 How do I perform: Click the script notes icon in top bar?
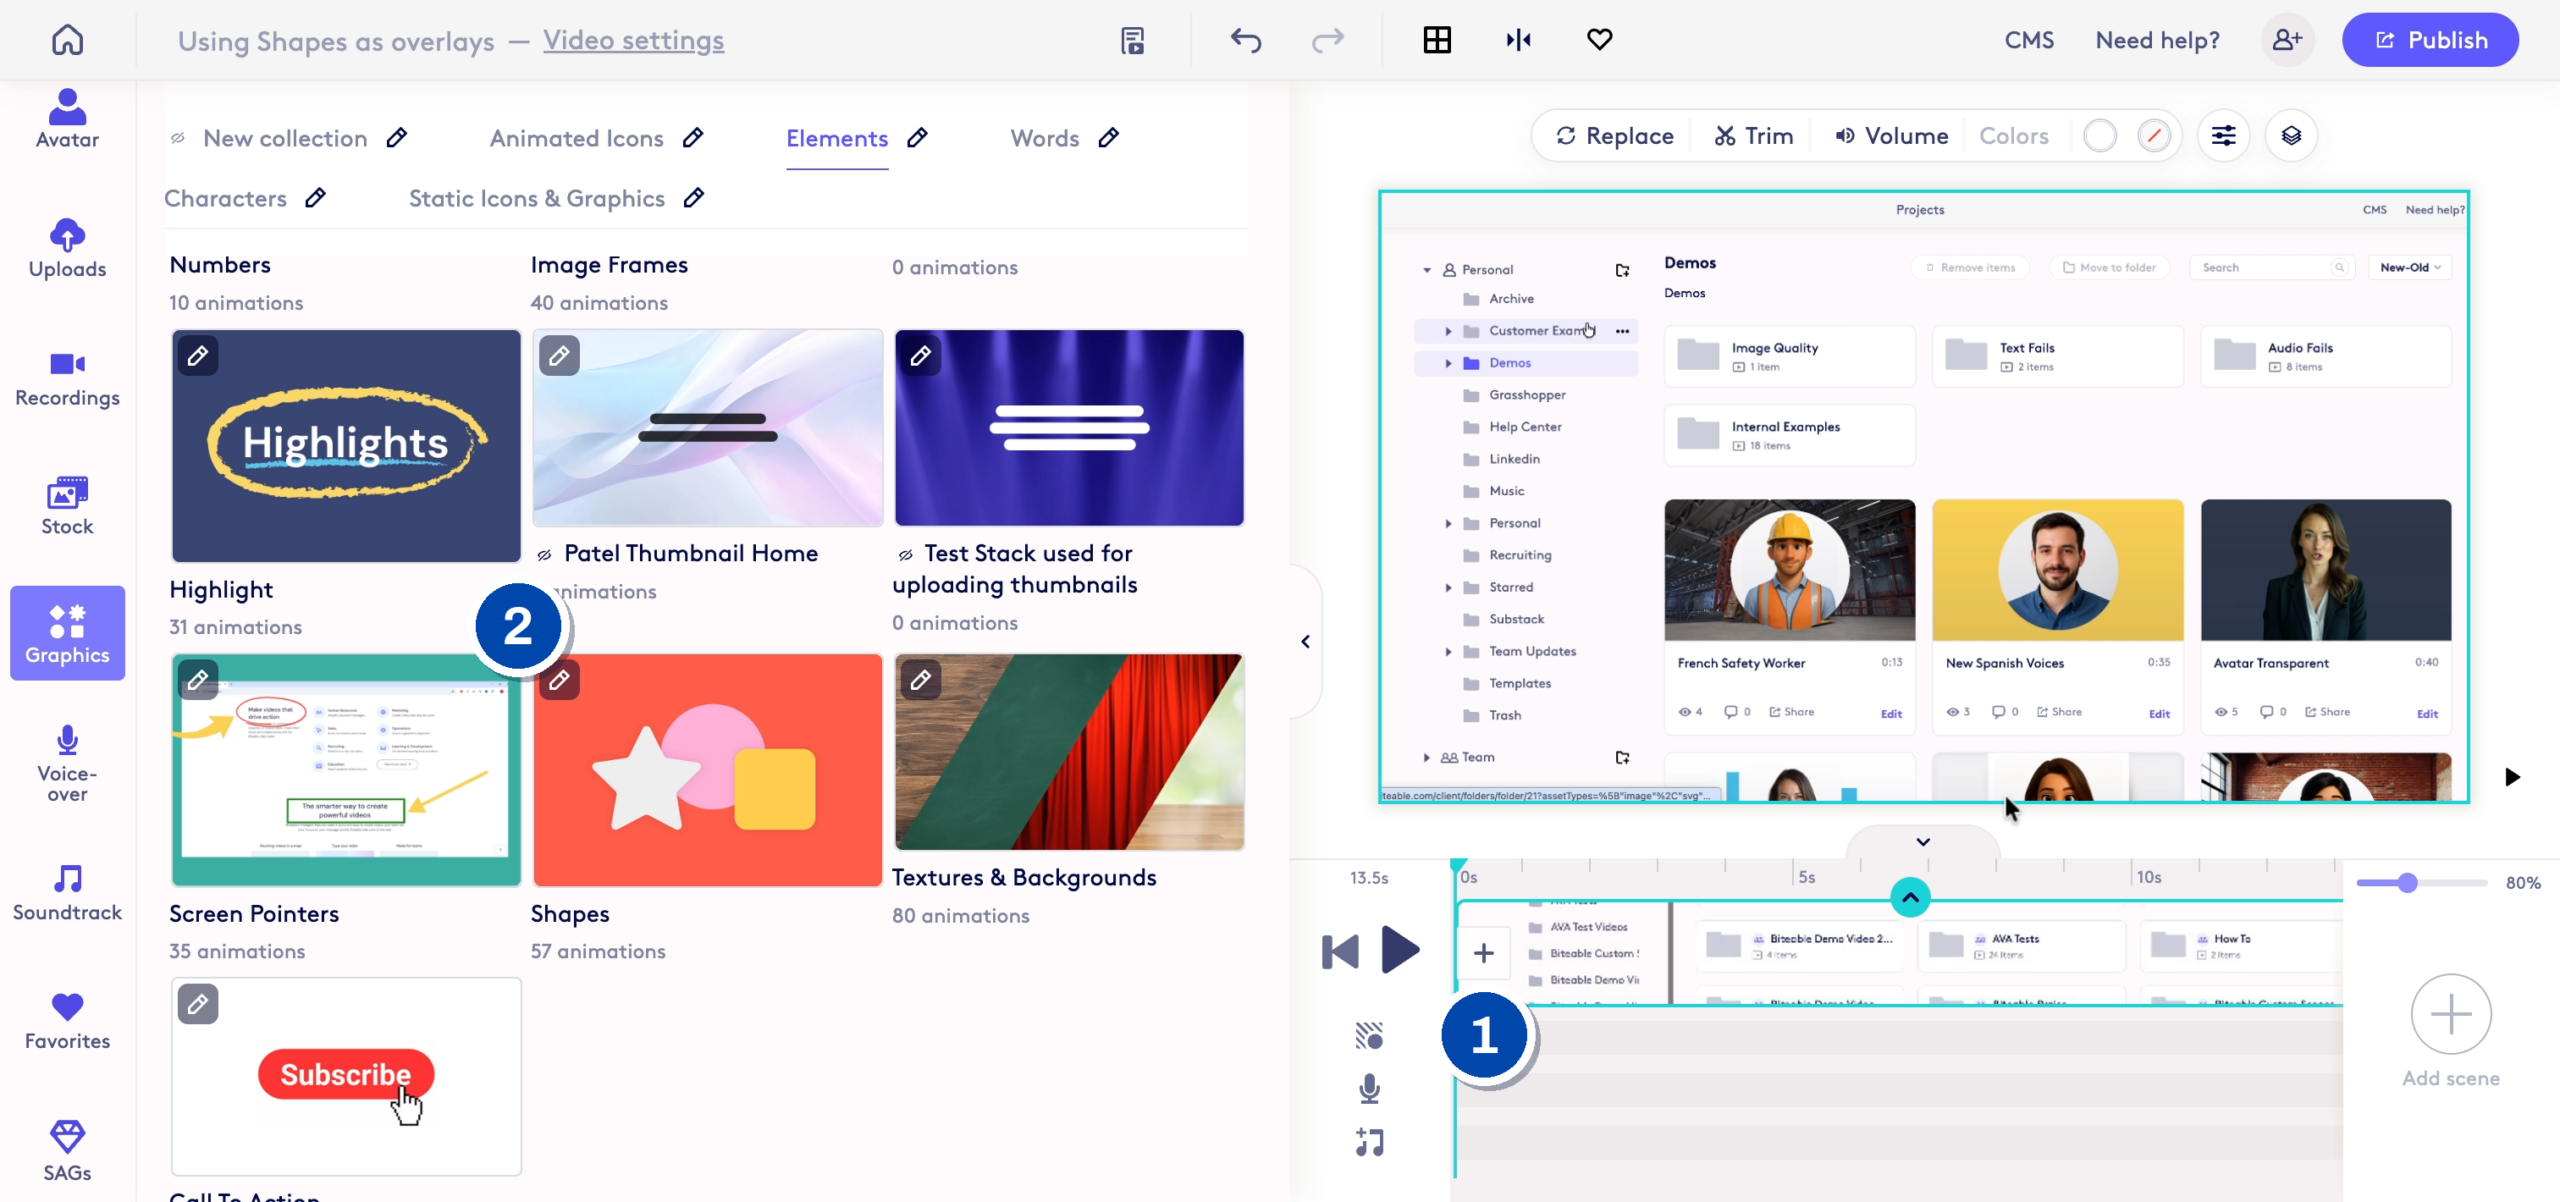[x=1132, y=40]
